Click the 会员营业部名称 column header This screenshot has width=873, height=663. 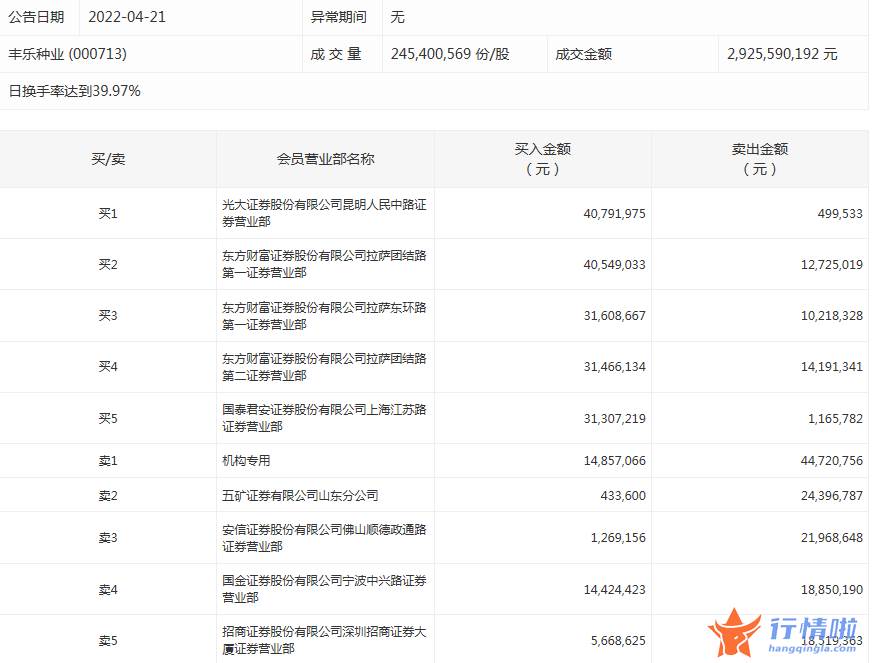click(x=326, y=159)
